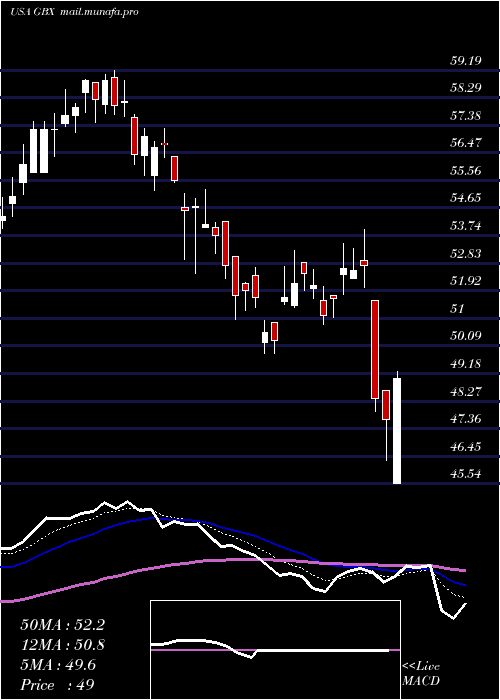Click the 12MA : 50.8 value
This screenshot has width=500, height=700.
[x=62, y=645]
